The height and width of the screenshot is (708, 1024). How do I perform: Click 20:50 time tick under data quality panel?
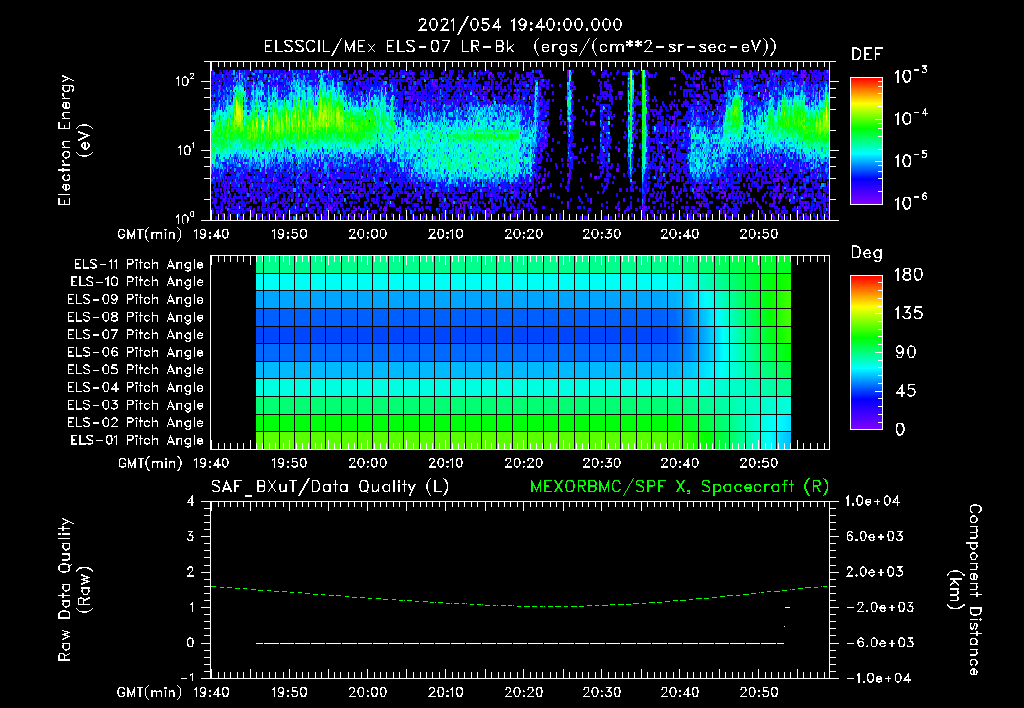coord(758,692)
